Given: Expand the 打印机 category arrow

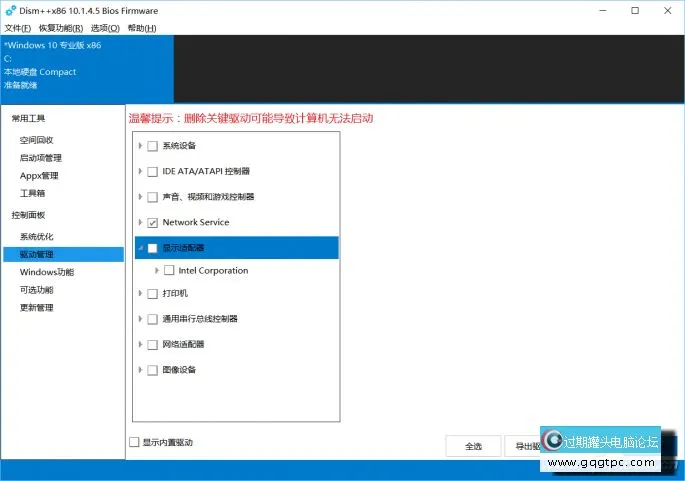Looking at the screenshot, I should pyautogui.click(x=140, y=294).
